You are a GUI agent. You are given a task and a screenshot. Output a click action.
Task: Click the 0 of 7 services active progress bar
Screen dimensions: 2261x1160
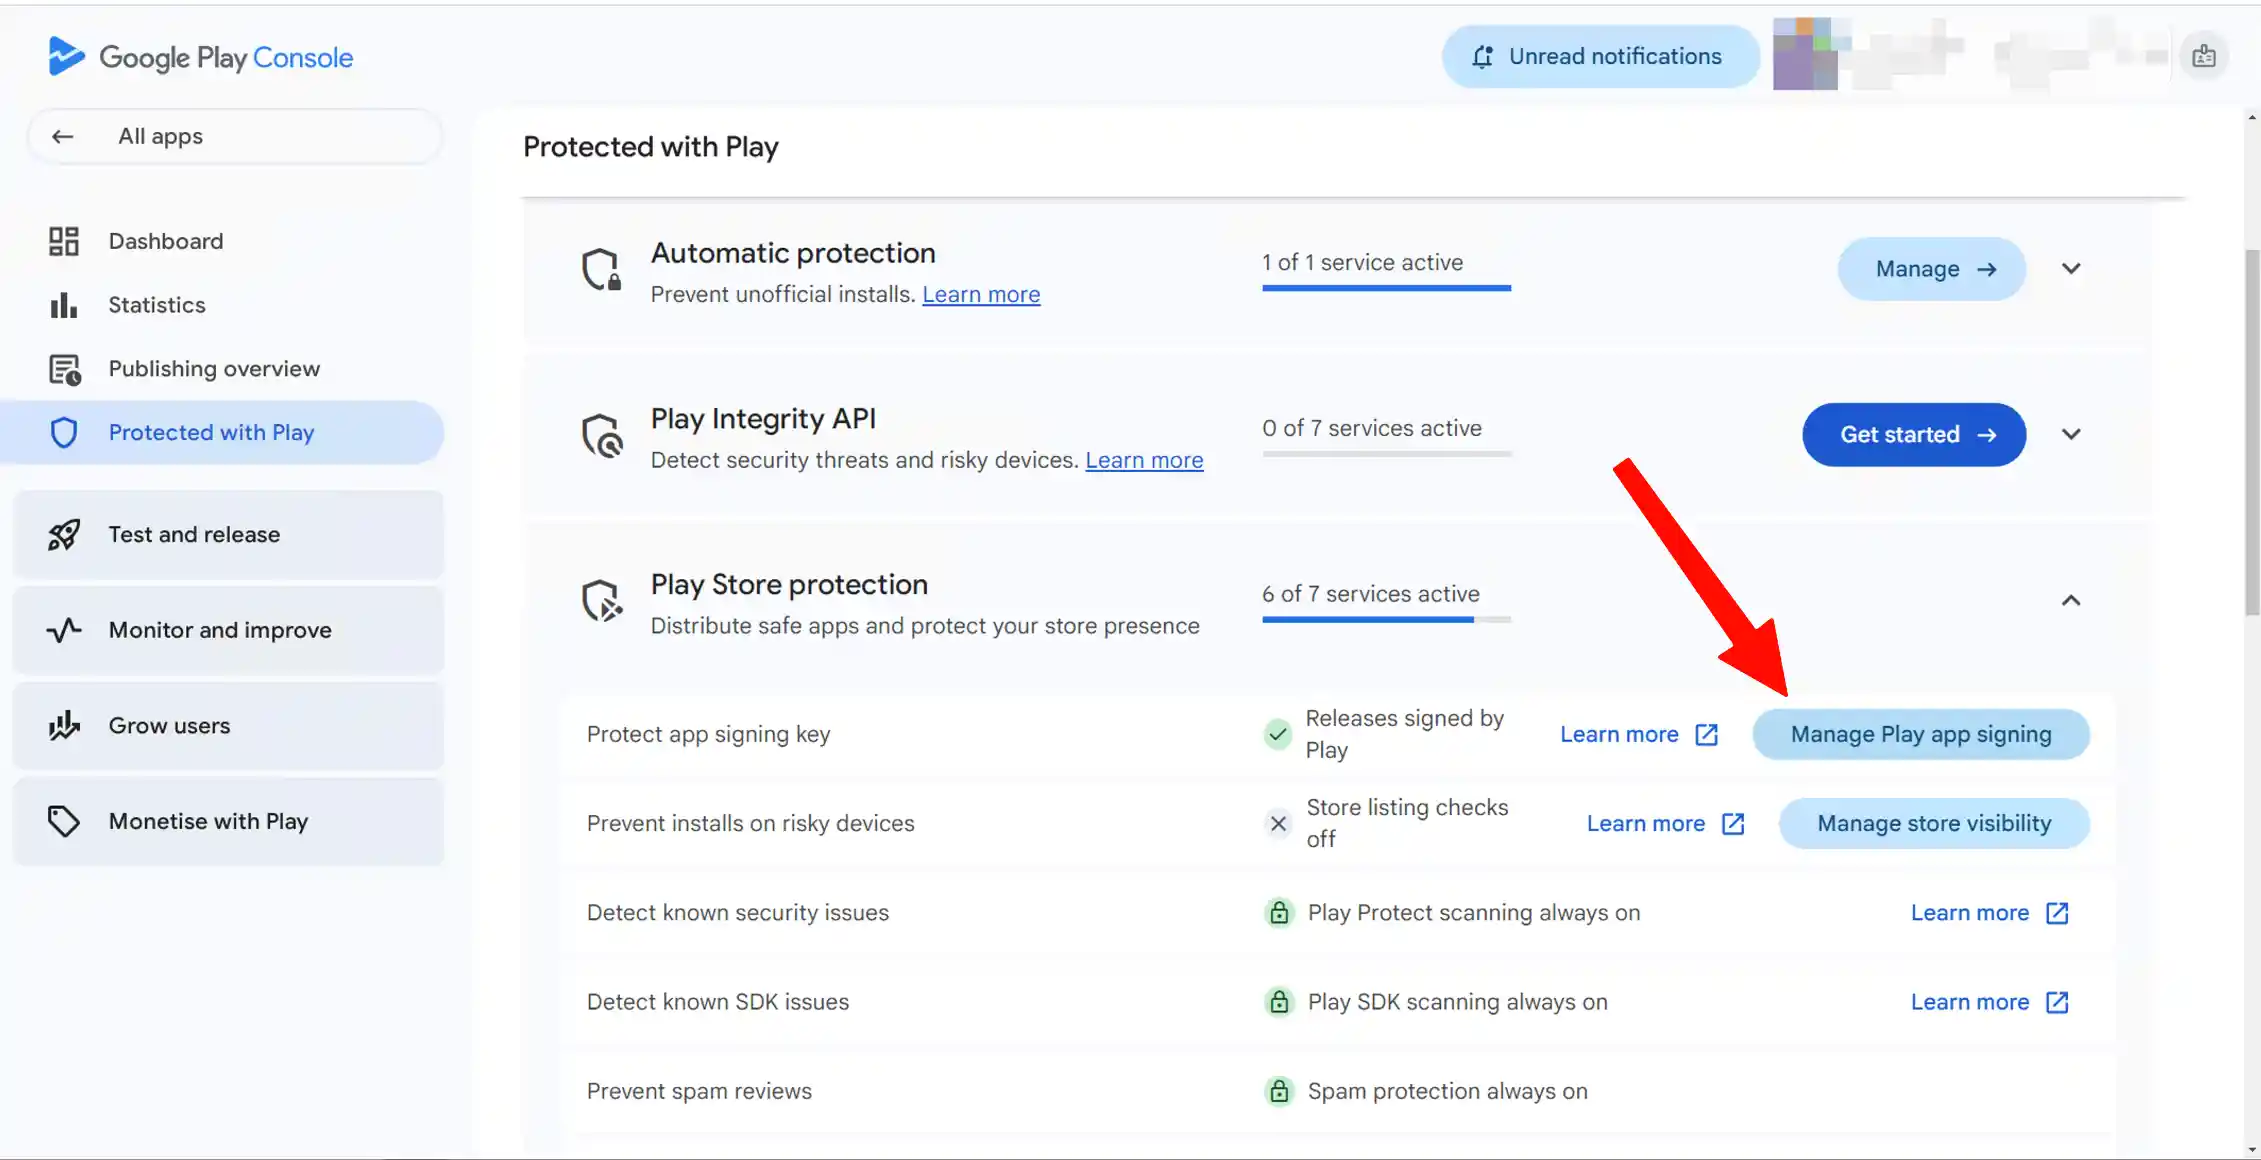1386,454
